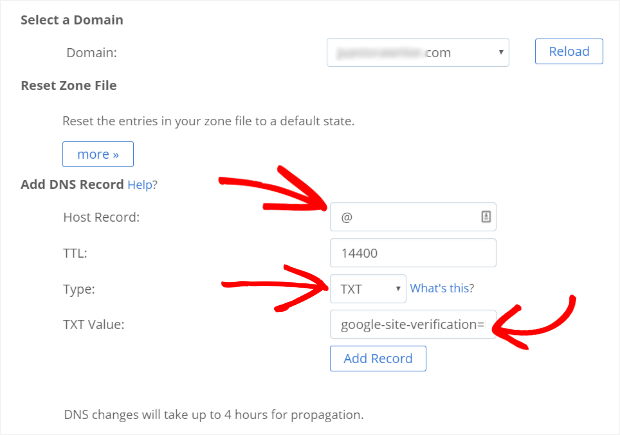Open the Domain selection dropdown

[x=418, y=52]
